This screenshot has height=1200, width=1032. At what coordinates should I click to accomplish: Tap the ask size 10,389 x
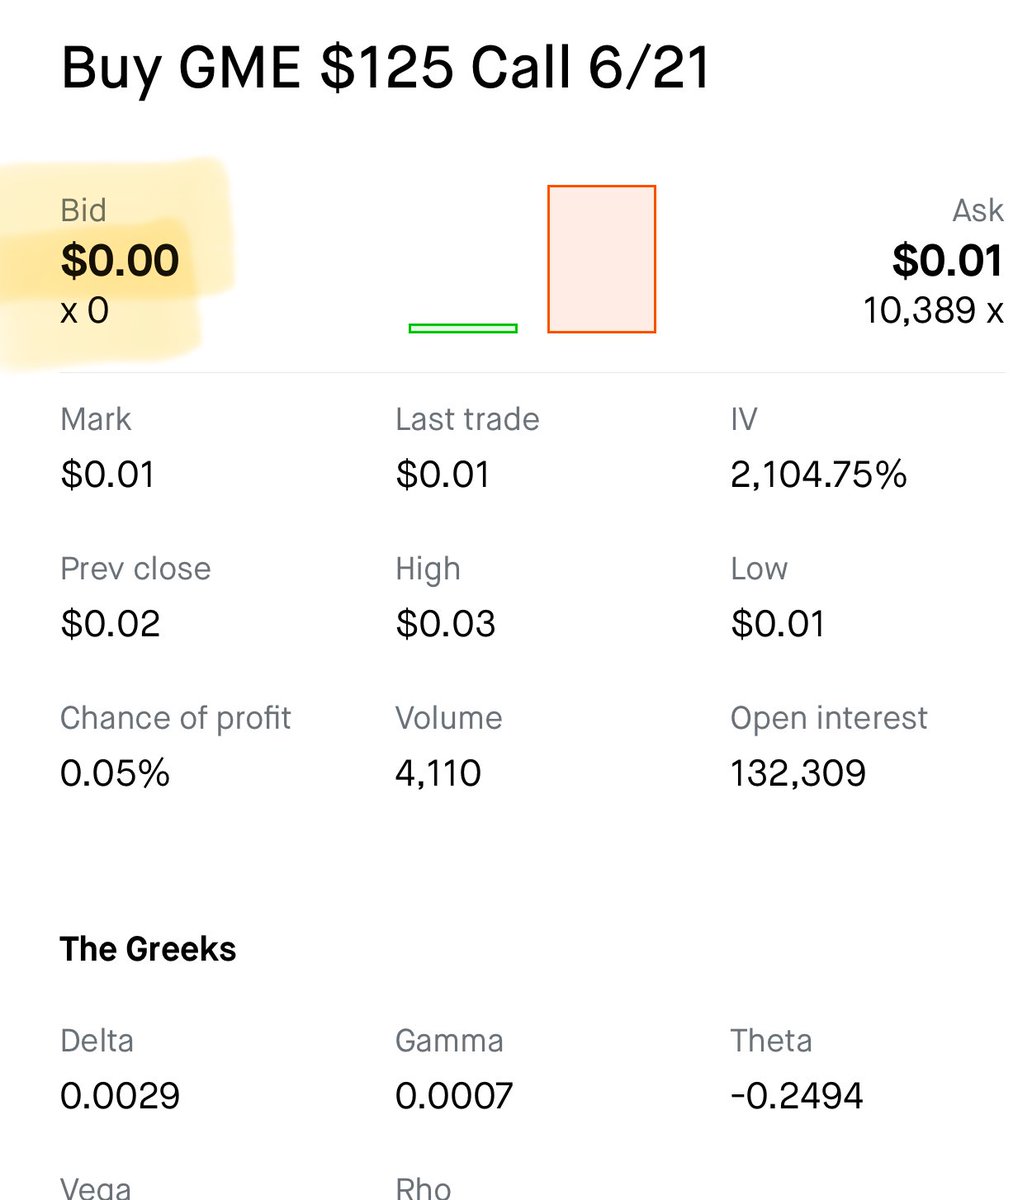click(933, 311)
